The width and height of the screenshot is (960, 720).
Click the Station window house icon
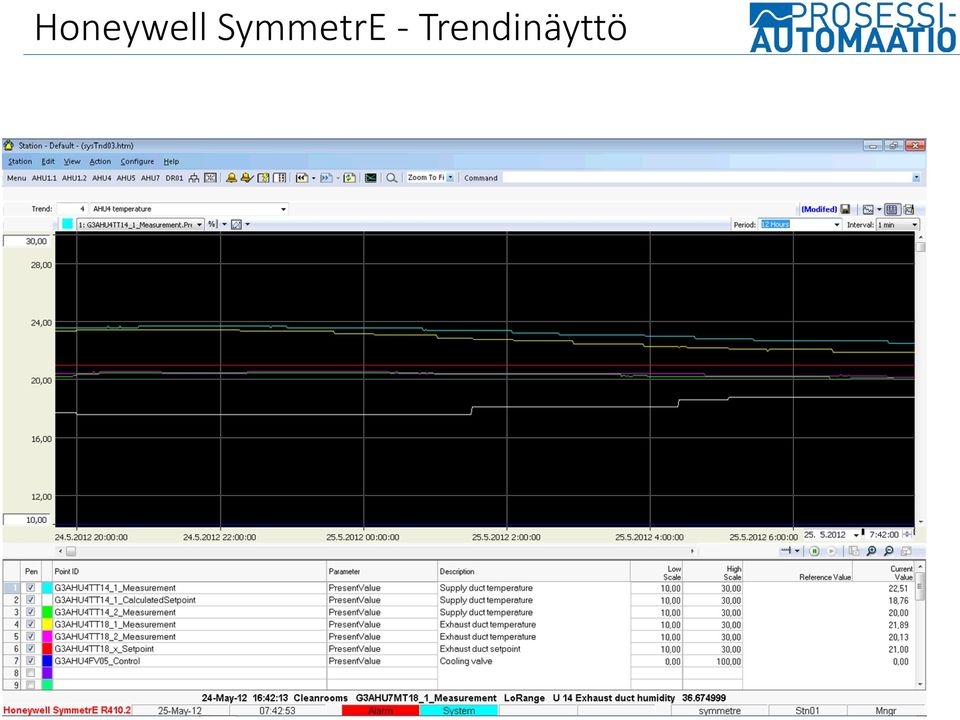coord(9,146)
